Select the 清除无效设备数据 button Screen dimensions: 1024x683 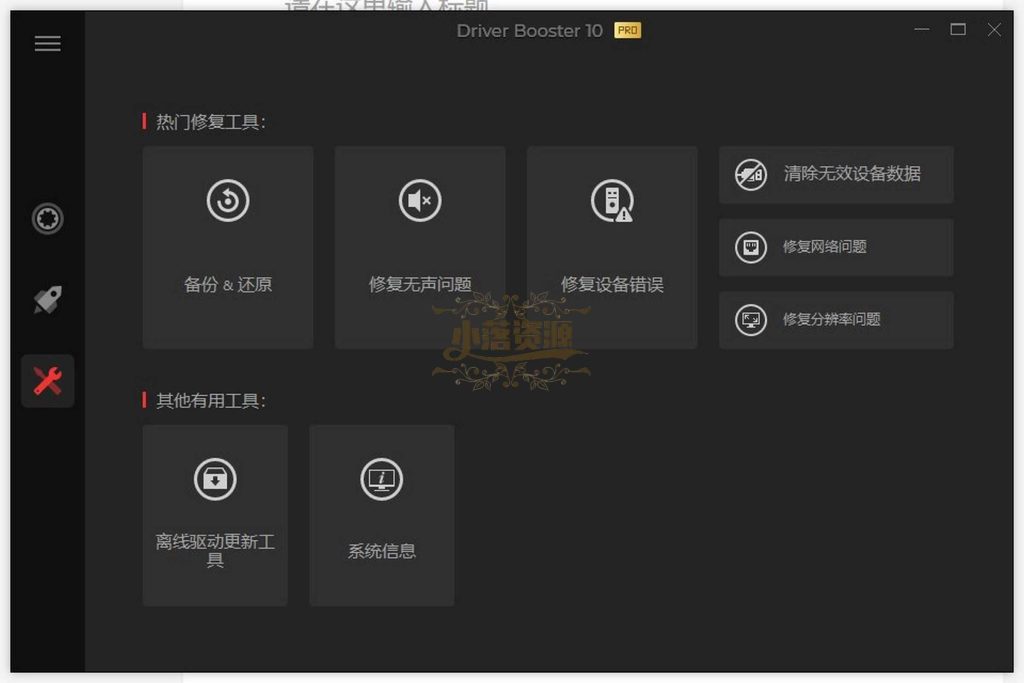point(836,174)
